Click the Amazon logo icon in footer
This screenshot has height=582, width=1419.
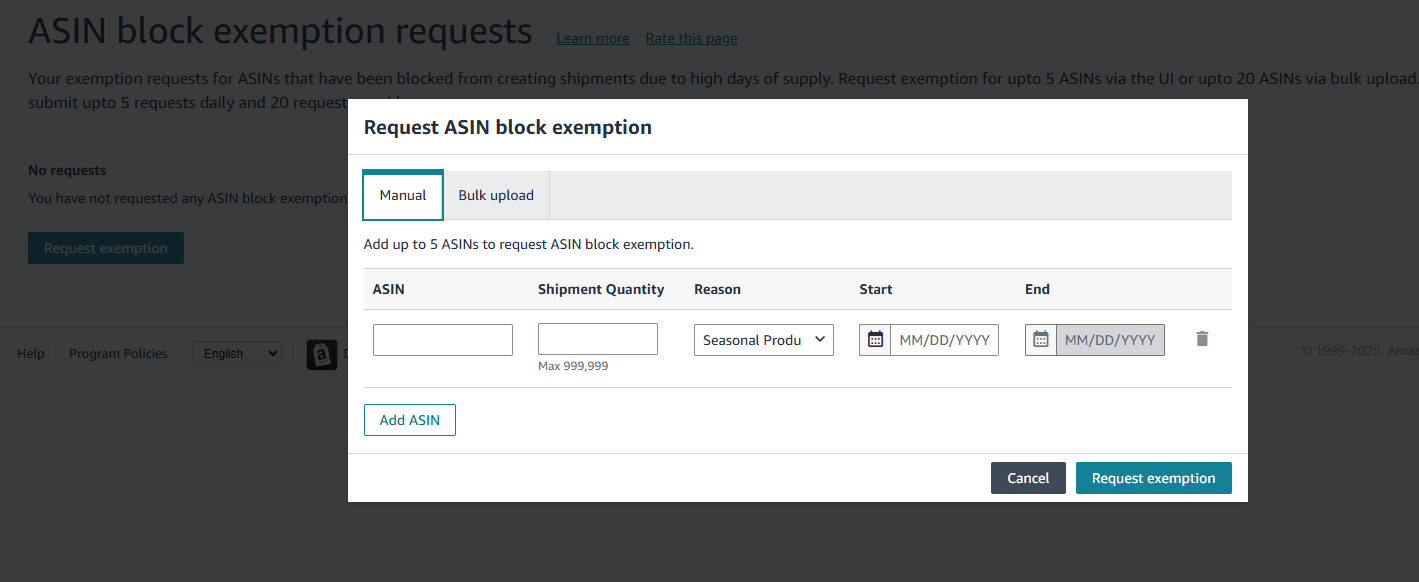320,354
